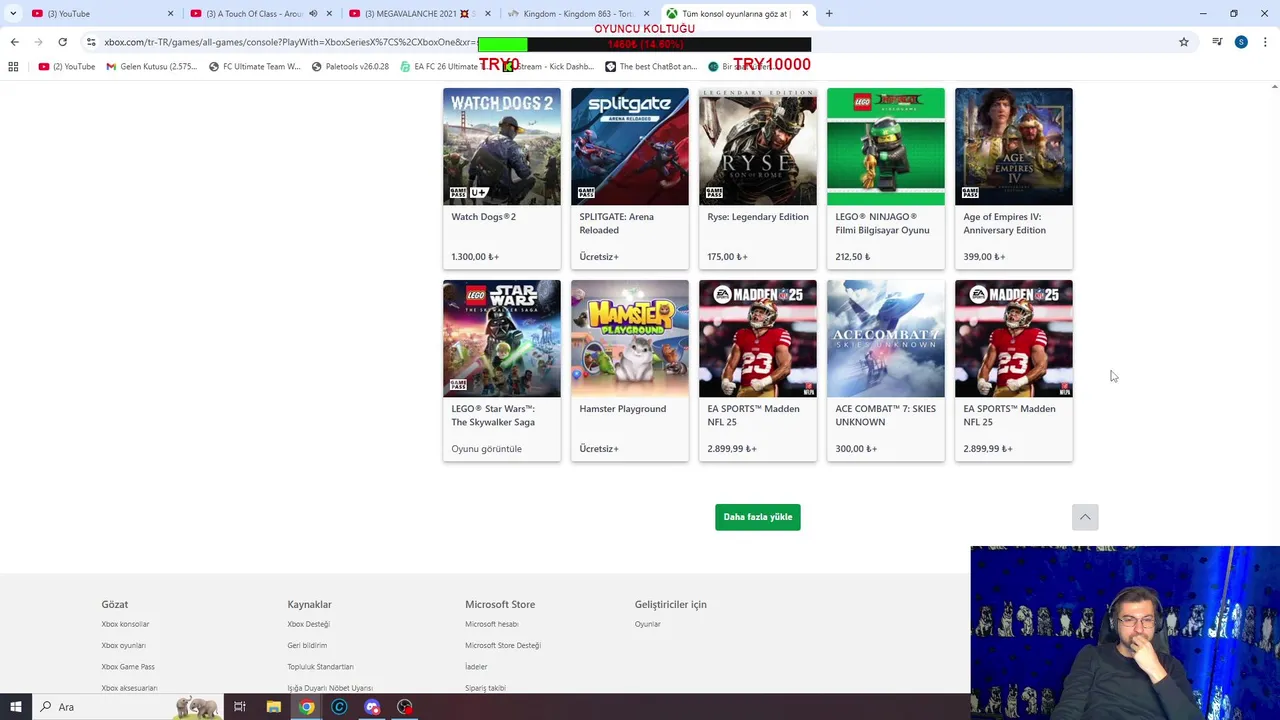Click the 1.300,00 ₺+ price

[475, 257]
